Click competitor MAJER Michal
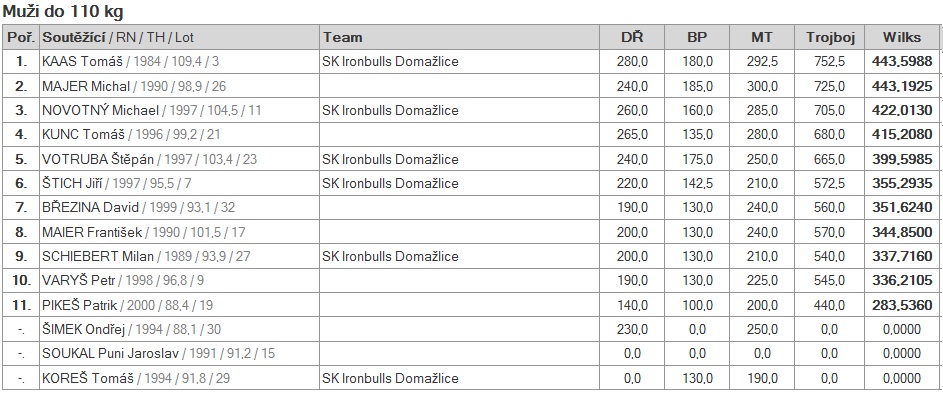Image resolution: width=943 pixels, height=395 pixels. (x=86, y=86)
